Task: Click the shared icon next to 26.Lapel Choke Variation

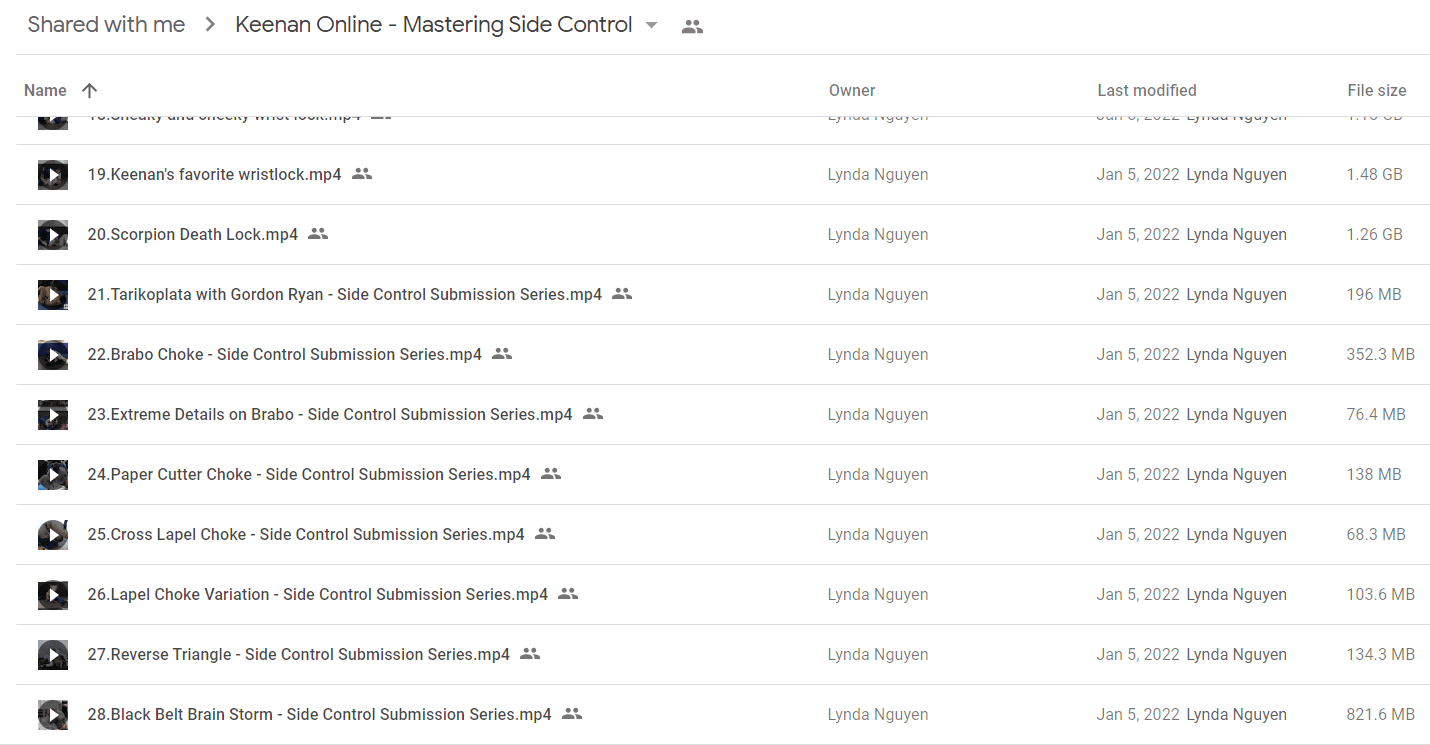Action: point(568,594)
